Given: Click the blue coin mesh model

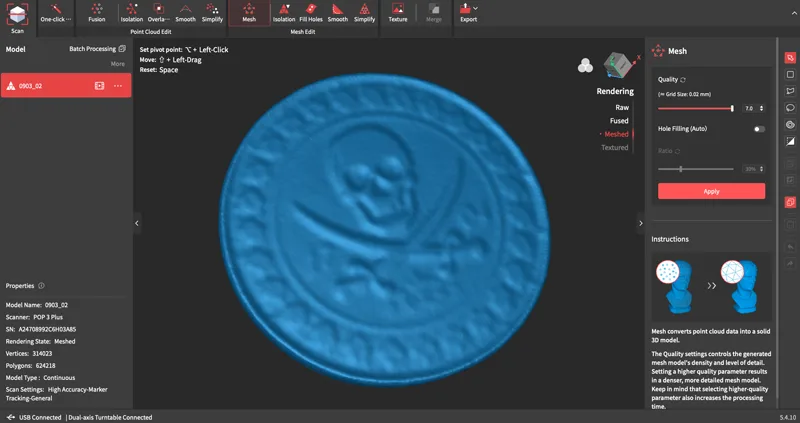Looking at the screenshot, I should click(x=384, y=230).
